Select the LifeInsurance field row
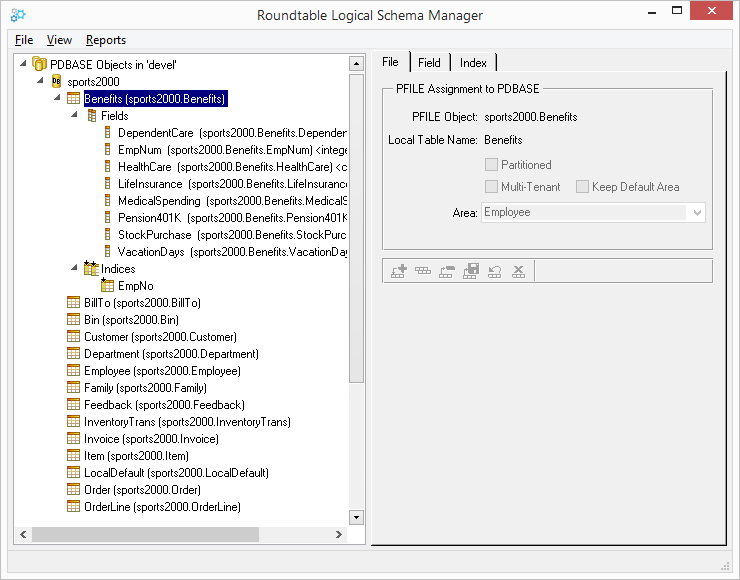 232,184
